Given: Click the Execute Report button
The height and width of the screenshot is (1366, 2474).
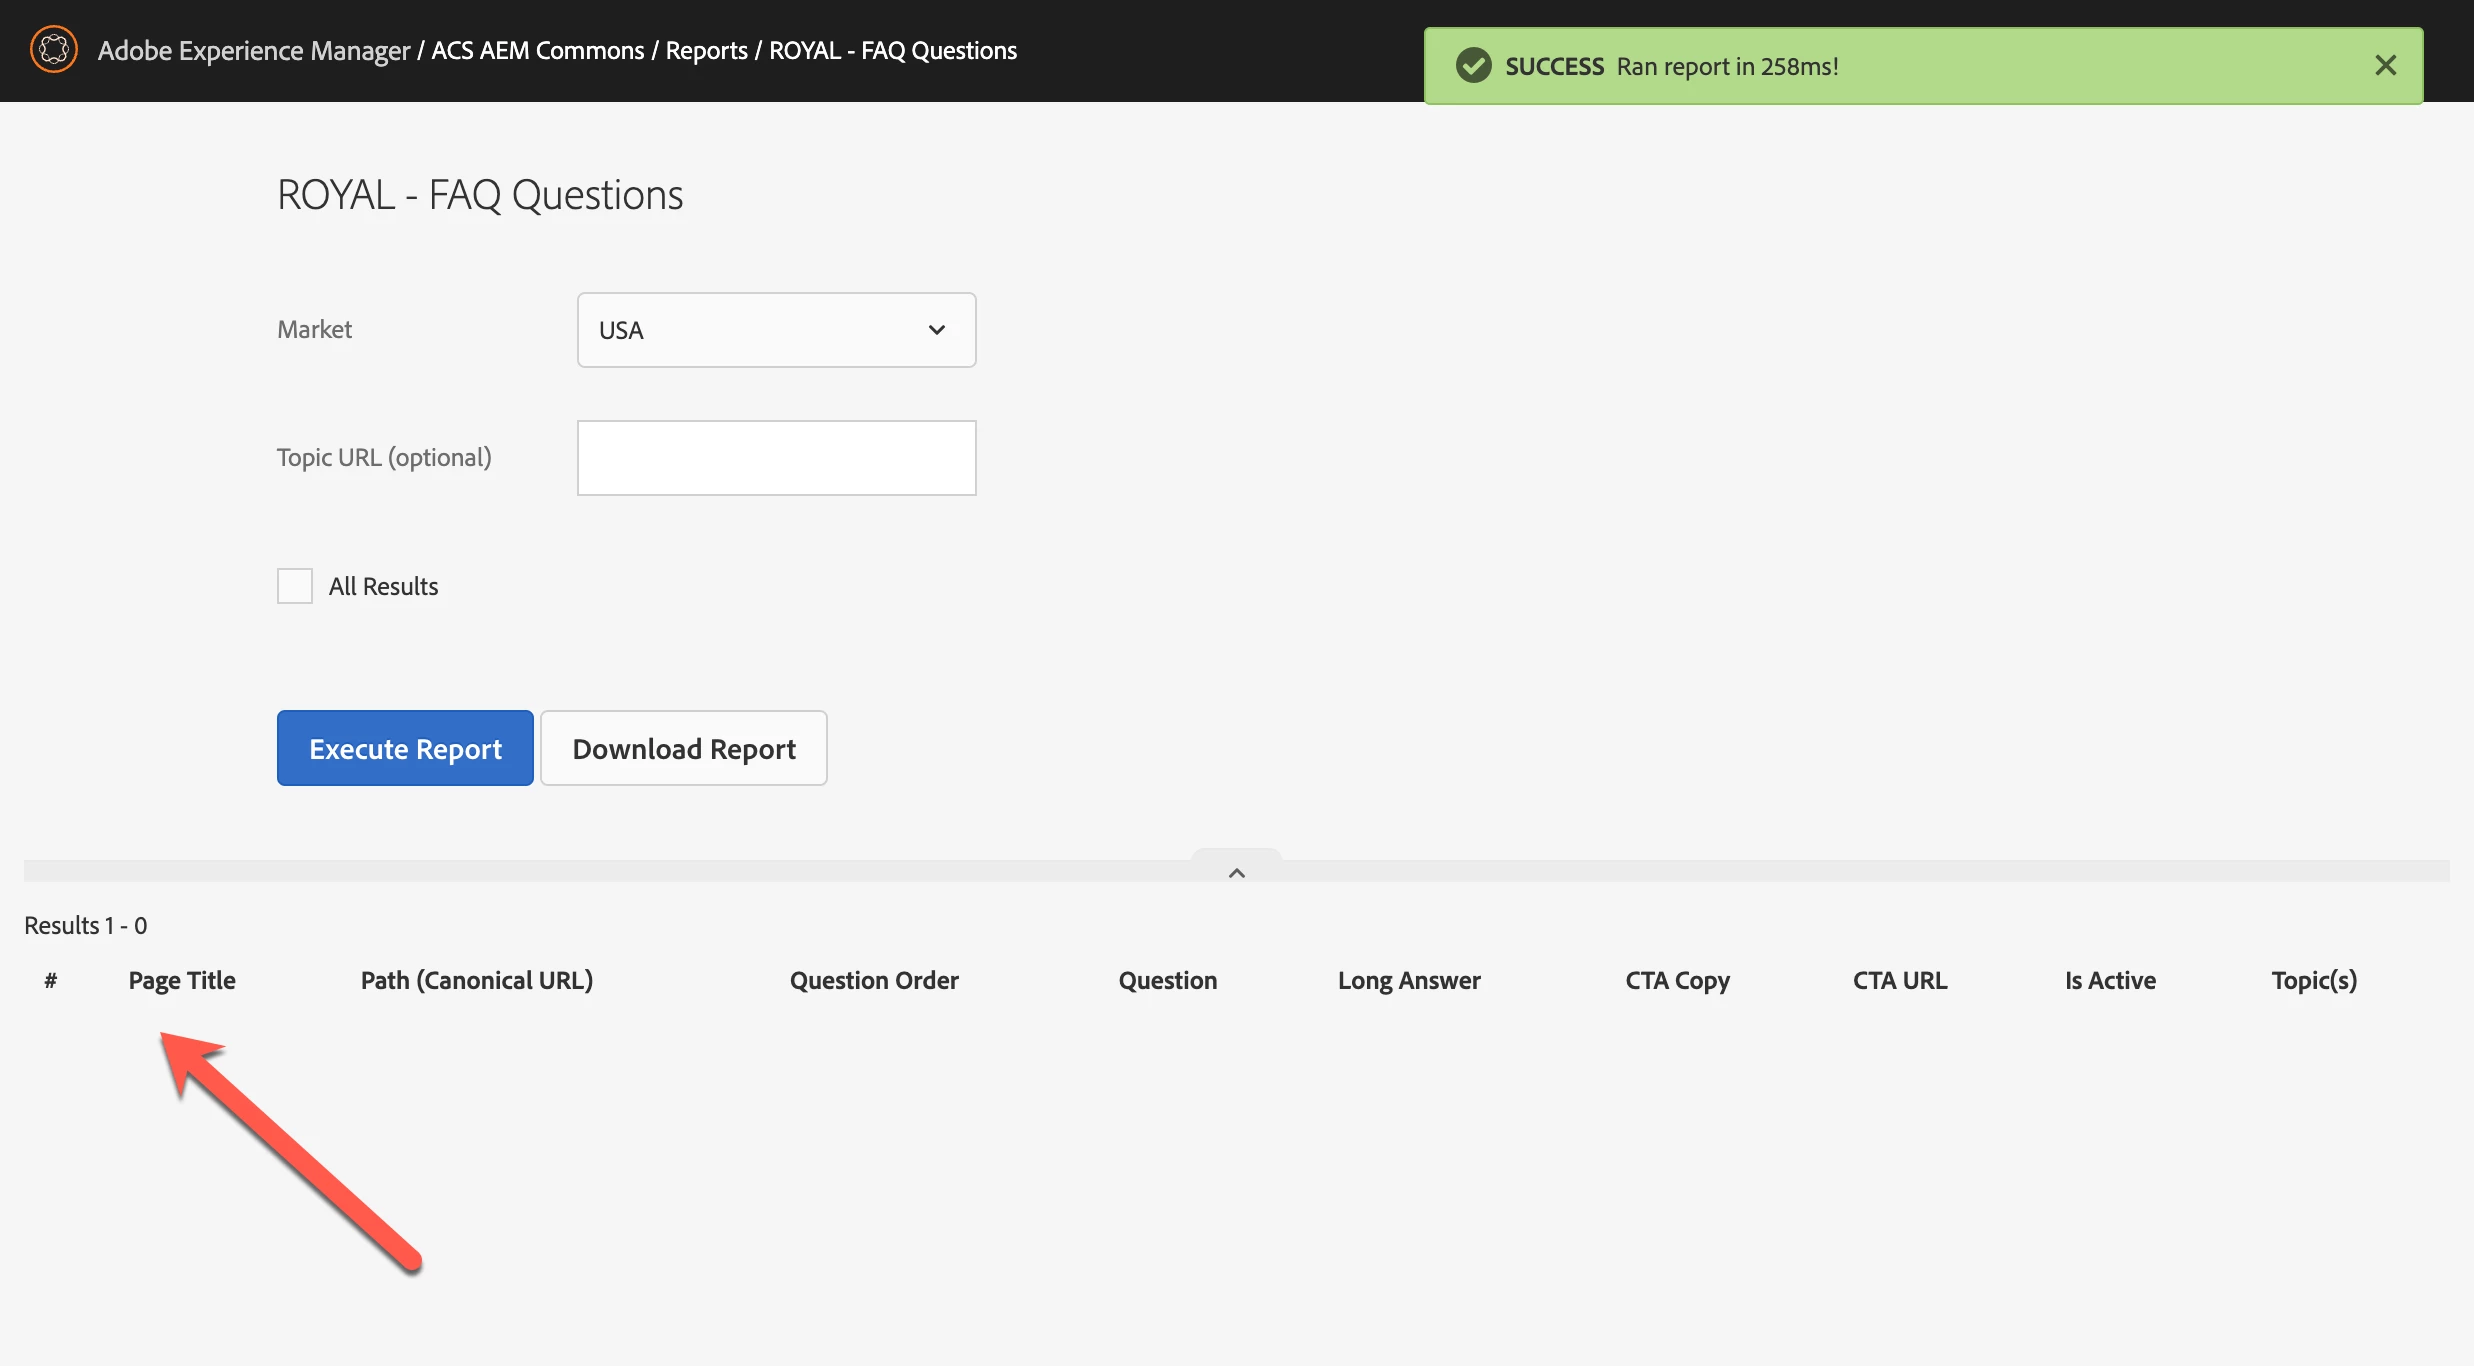Looking at the screenshot, I should click(405, 748).
